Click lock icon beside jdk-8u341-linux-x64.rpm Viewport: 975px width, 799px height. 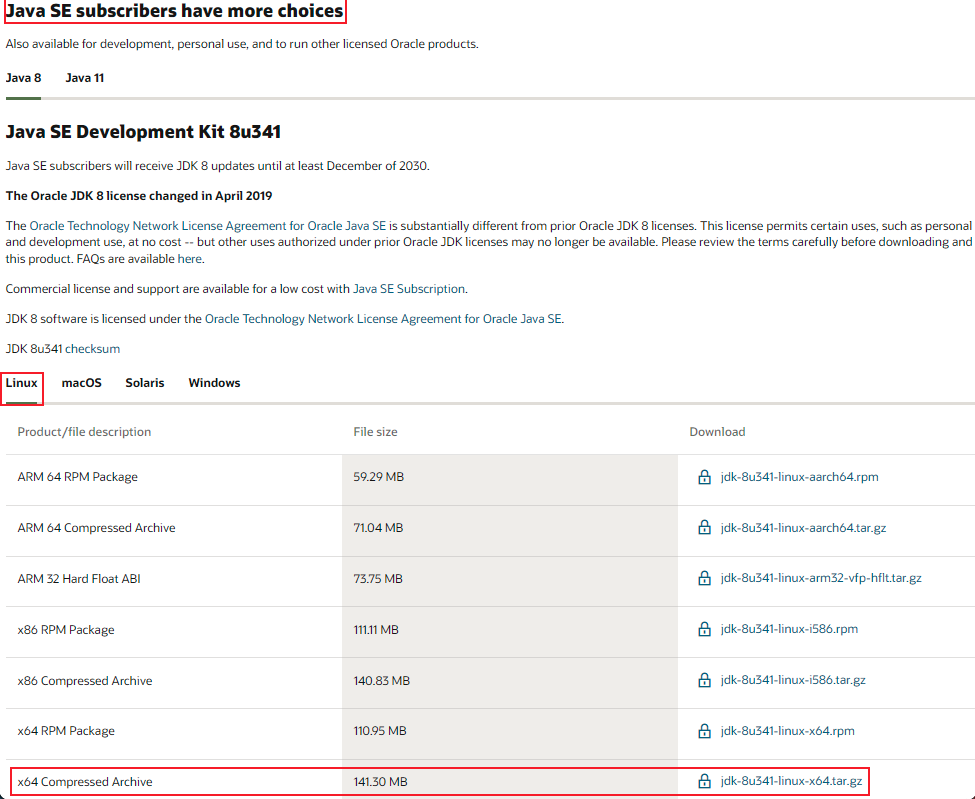point(704,731)
